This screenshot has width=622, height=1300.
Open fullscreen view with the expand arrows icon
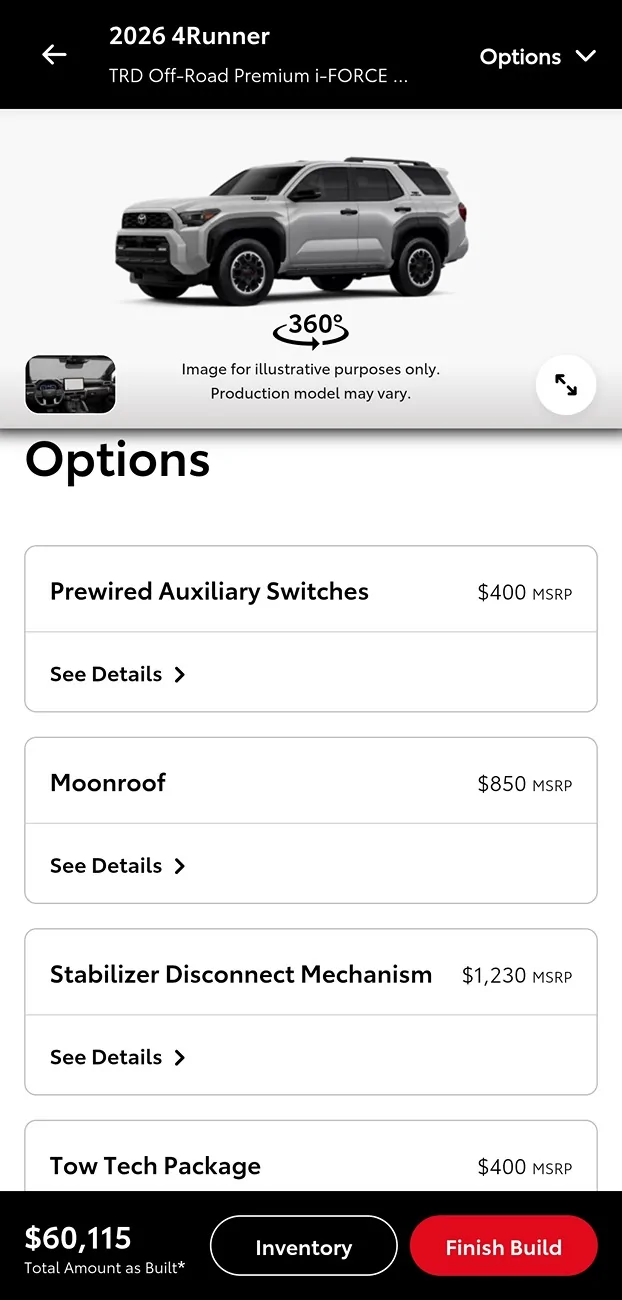566,385
